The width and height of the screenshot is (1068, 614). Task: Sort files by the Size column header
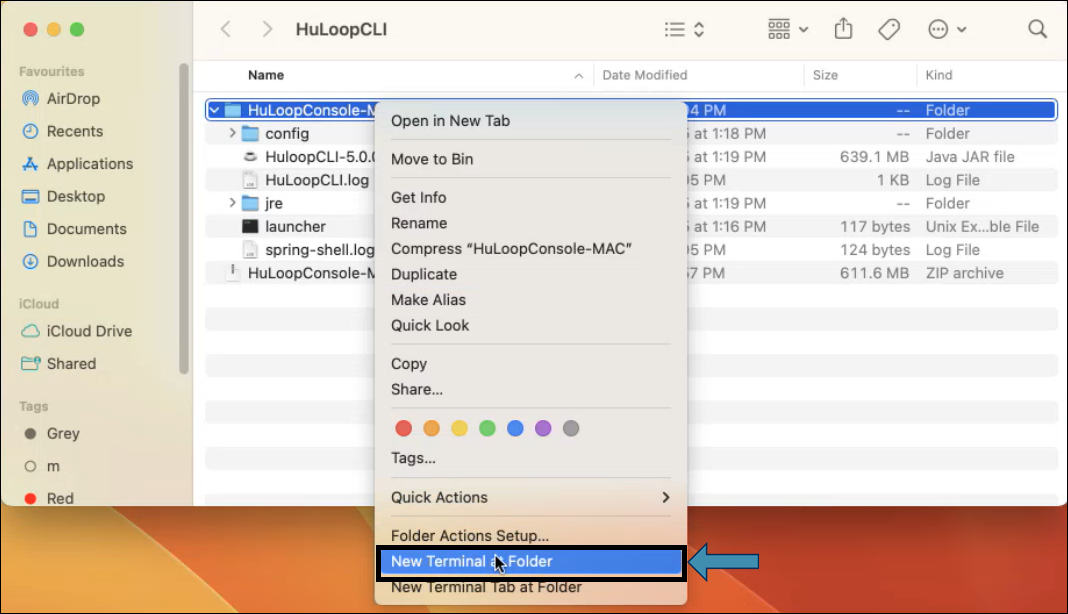826,75
